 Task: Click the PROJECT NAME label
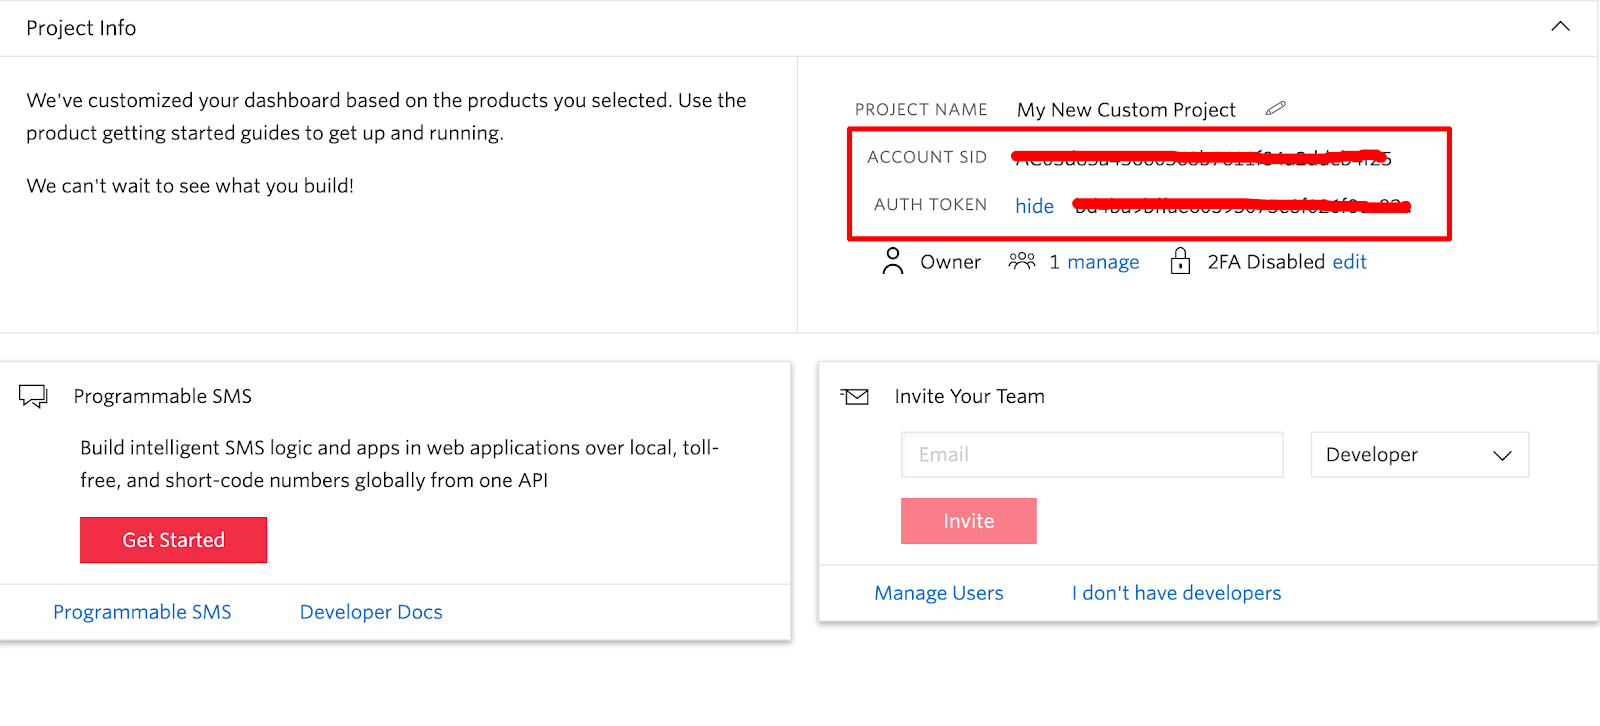coord(921,110)
